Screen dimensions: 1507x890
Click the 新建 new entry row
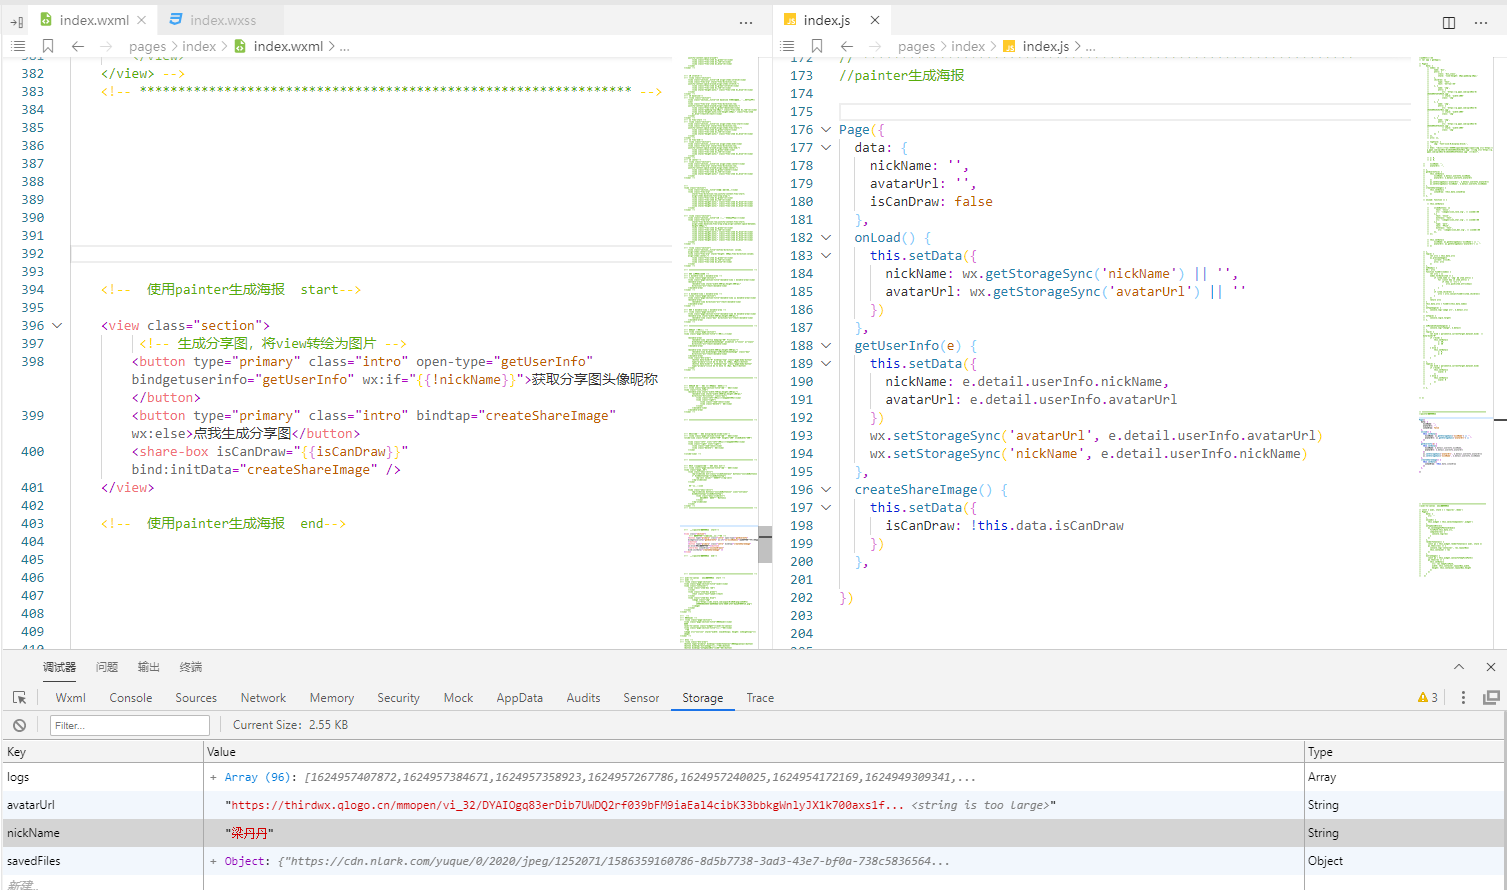point(22,884)
